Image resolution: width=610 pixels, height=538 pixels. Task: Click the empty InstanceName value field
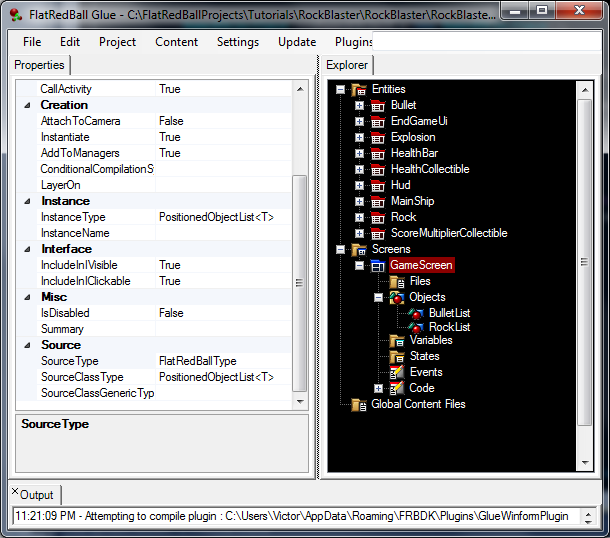[x=223, y=233]
